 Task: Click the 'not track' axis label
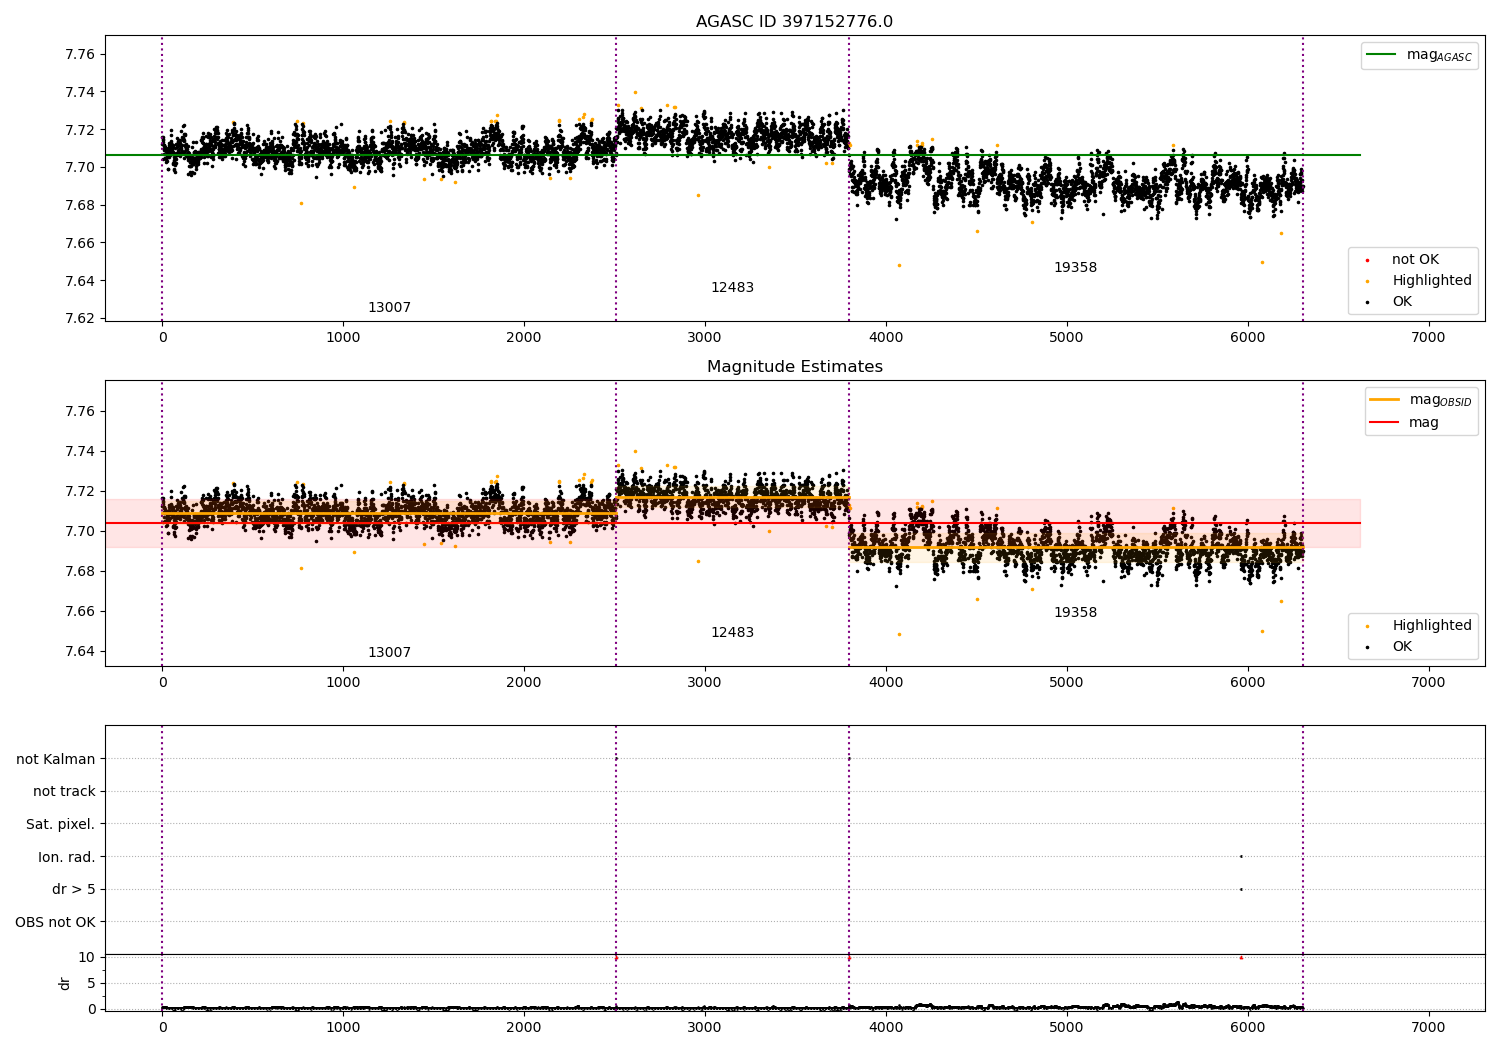pos(64,792)
